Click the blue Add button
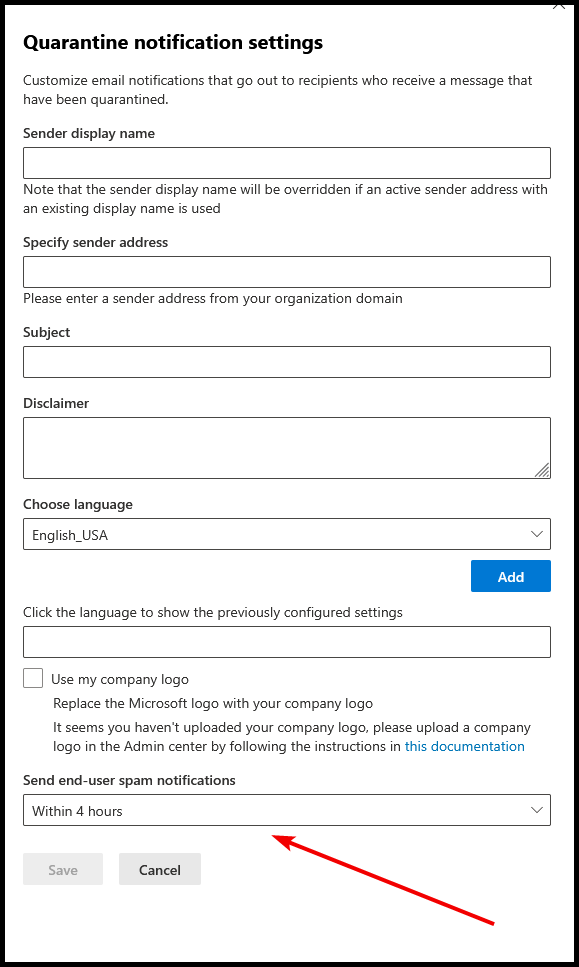 click(x=511, y=577)
